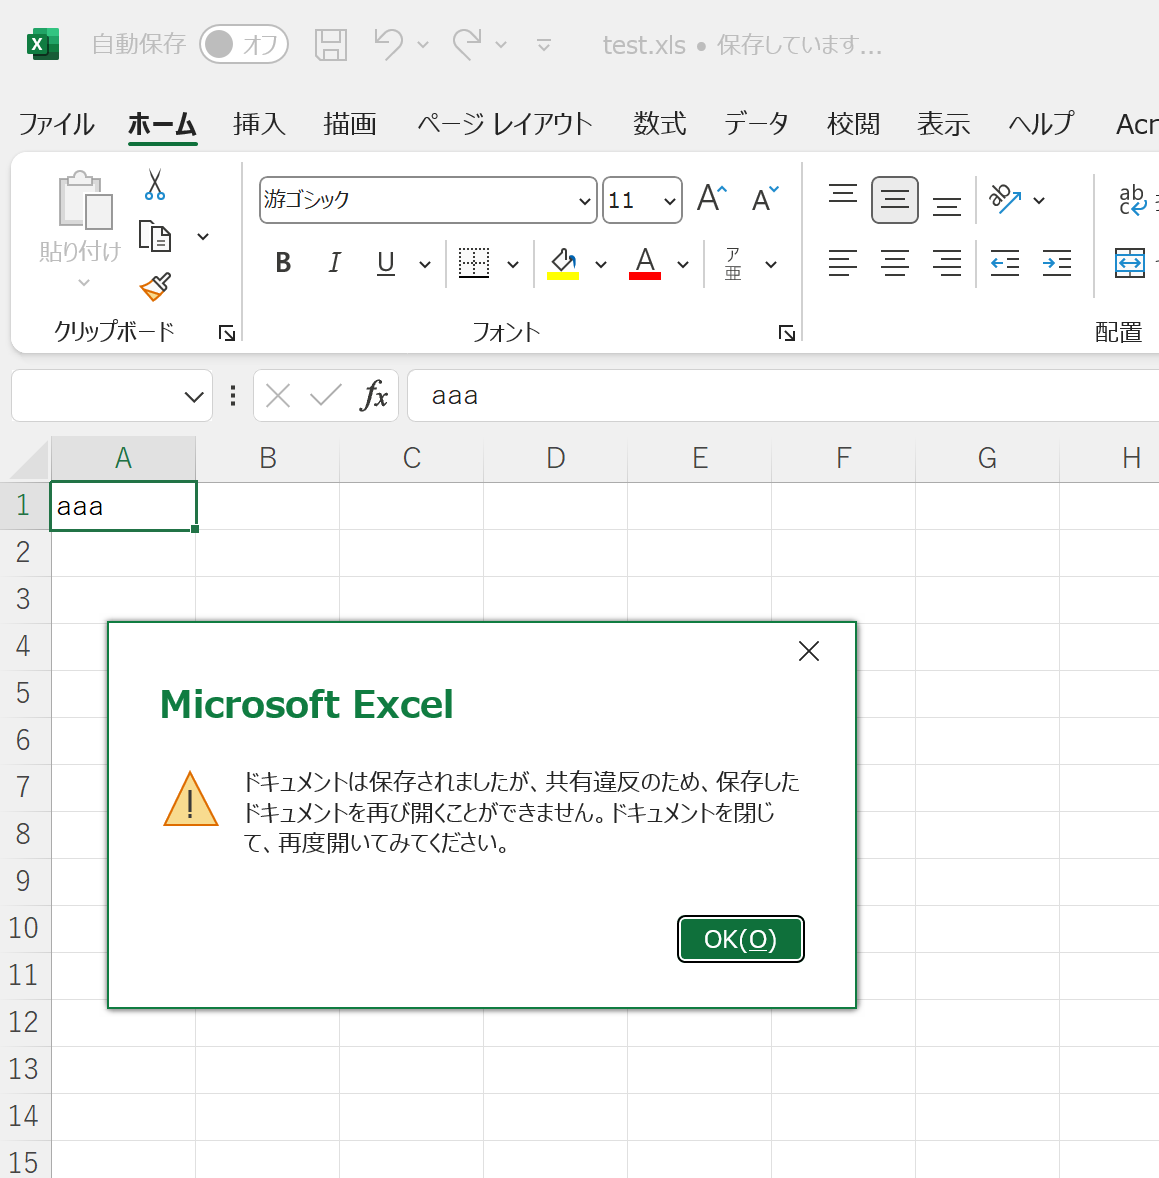Click the Save floppy disk icon

[330, 45]
